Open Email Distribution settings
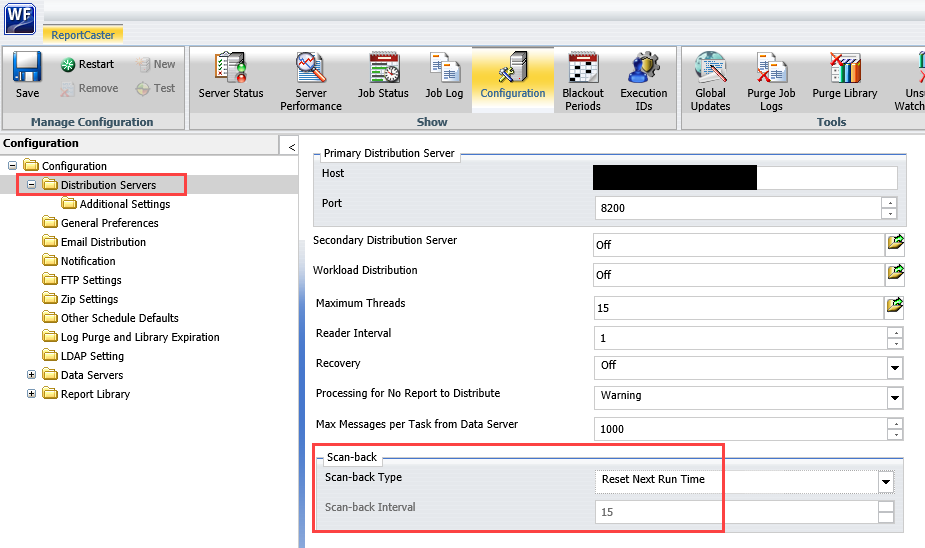The width and height of the screenshot is (925, 548). tap(103, 242)
